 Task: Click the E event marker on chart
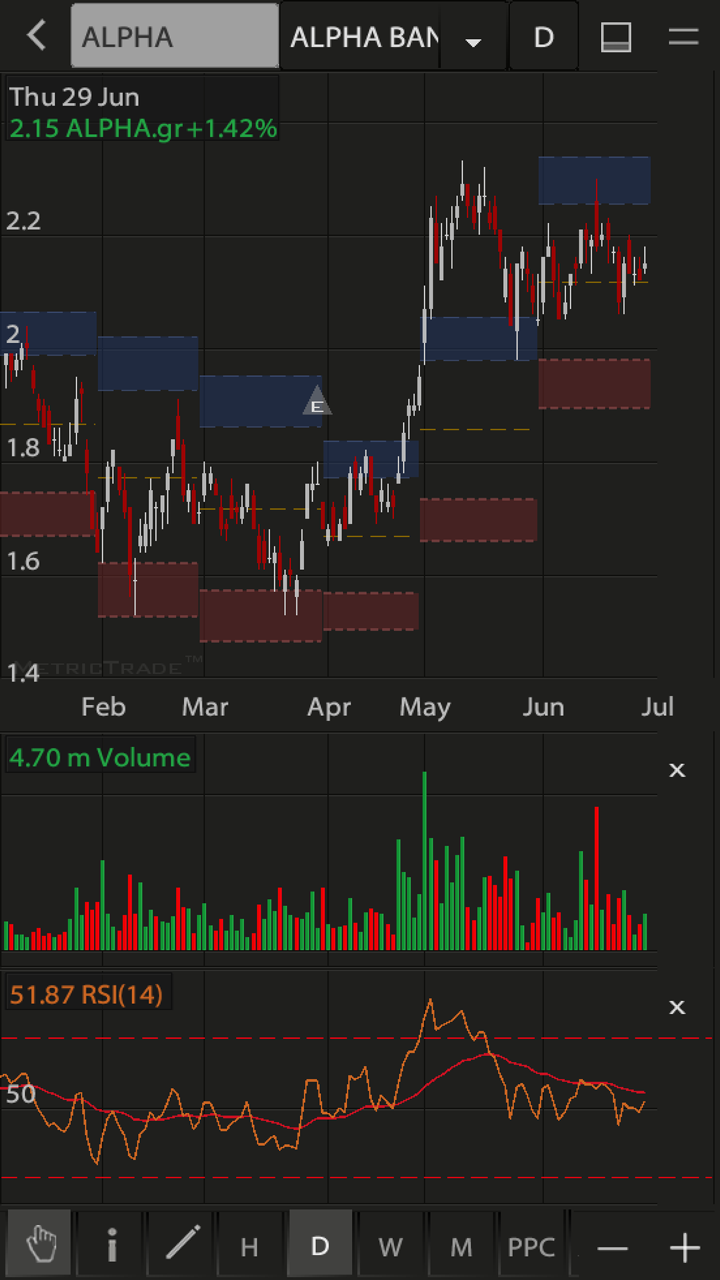pos(316,403)
